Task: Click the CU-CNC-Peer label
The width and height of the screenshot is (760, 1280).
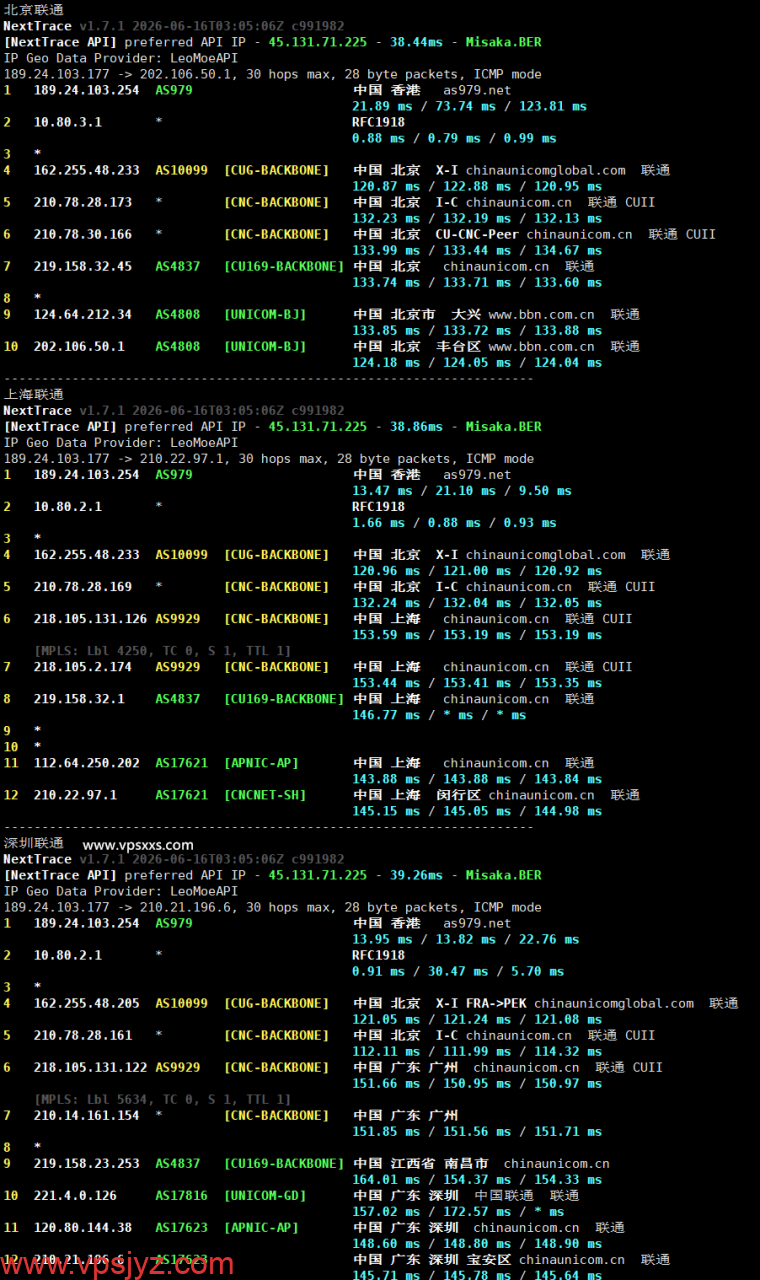Action: pyautogui.click(x=477, y=234)
